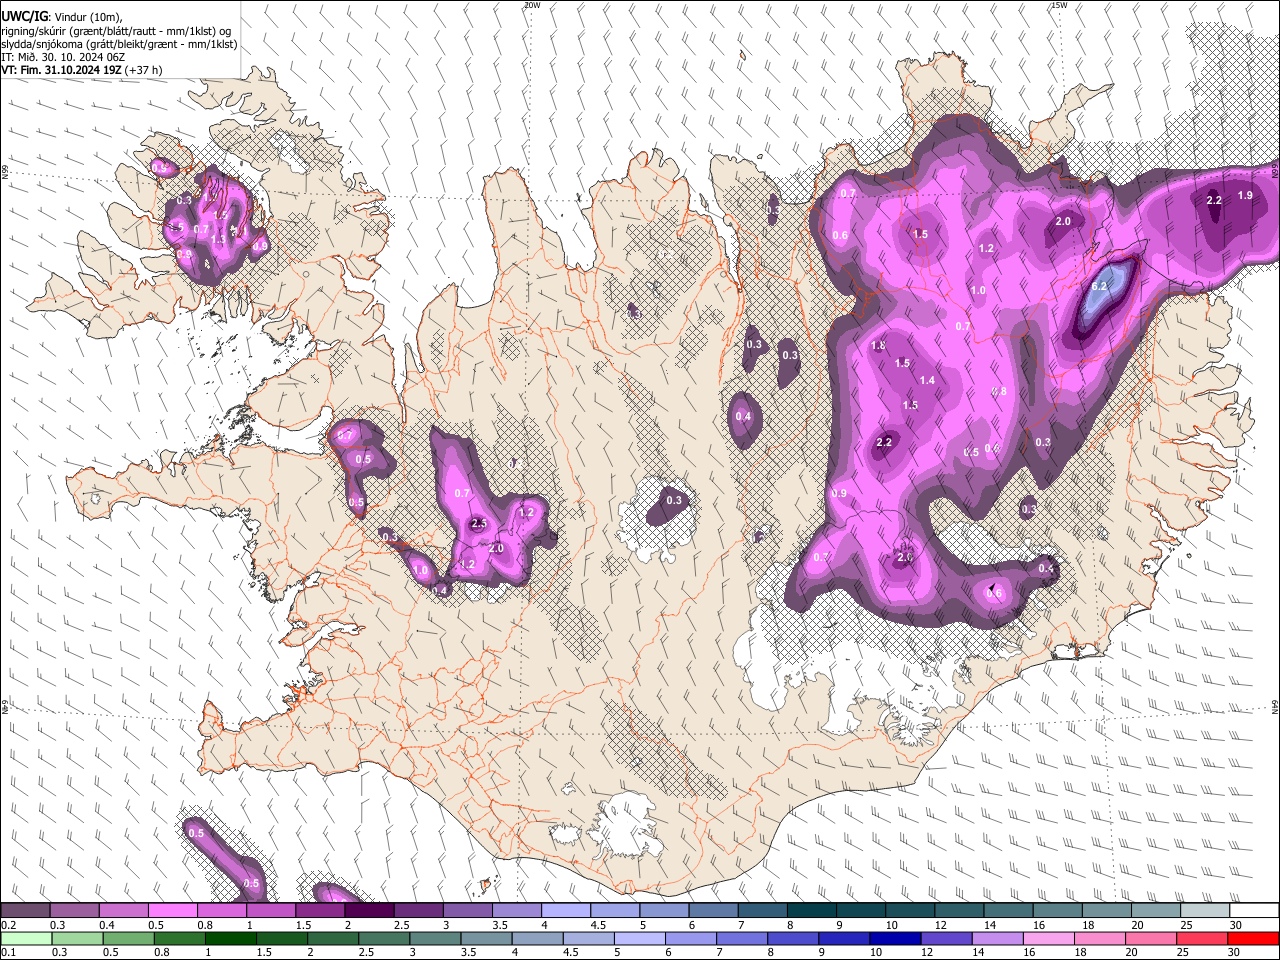Pick pale green rain swatch between 0.1 and 0.3
1280x960 pixels.
tap(26, 938)
